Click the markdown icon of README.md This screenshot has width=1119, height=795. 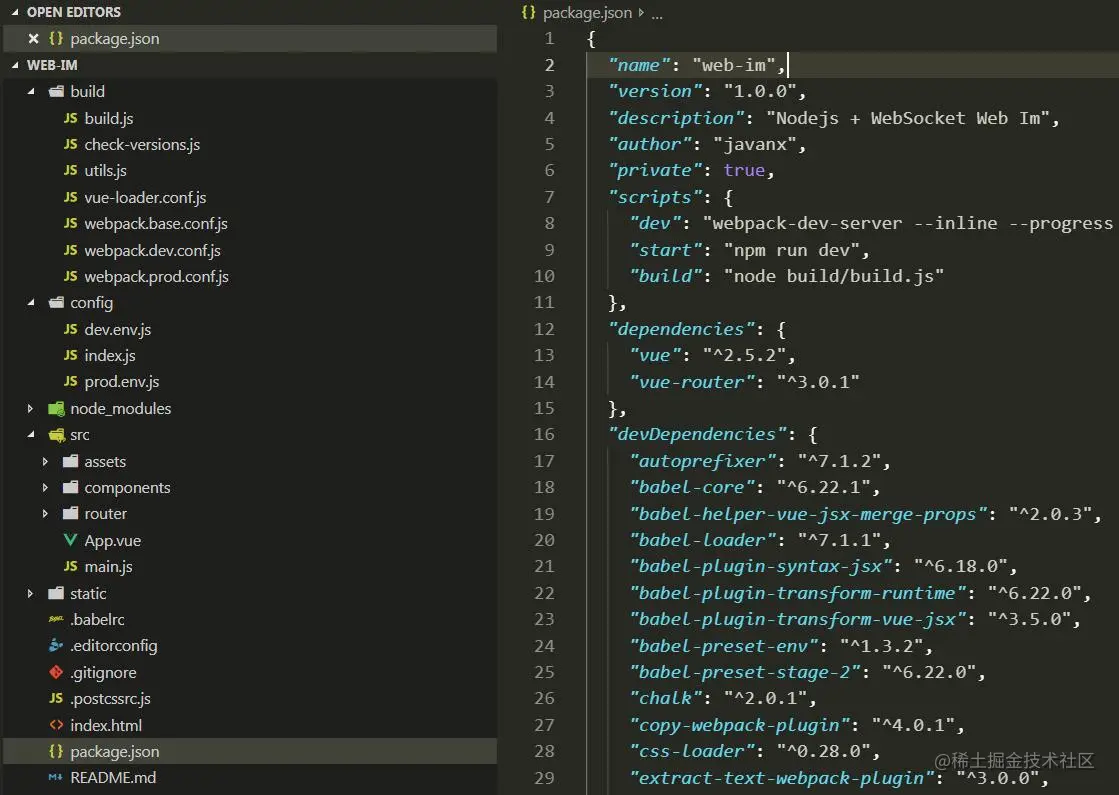point(56,778)
